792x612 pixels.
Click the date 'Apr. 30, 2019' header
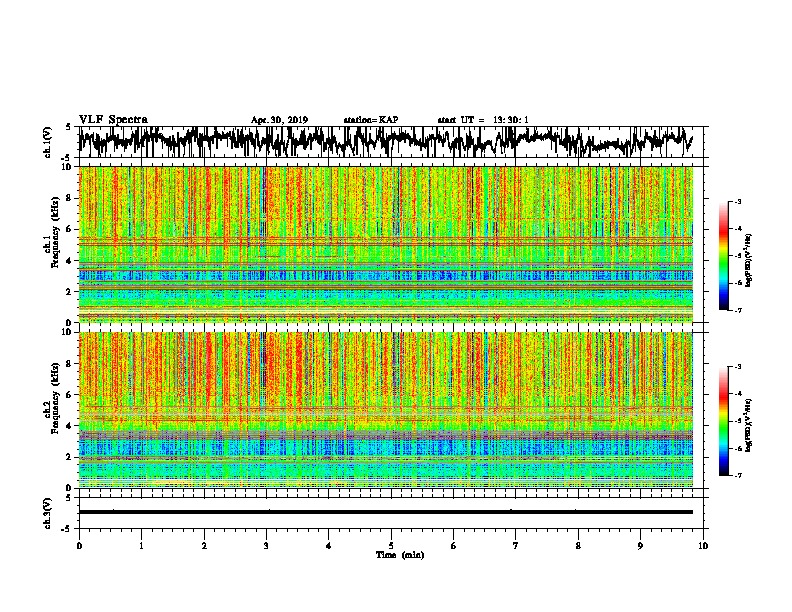coord(279,120)
